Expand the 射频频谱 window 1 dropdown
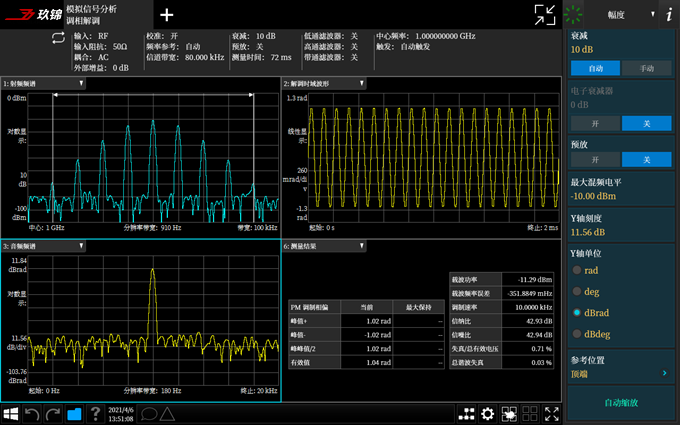The image size is (680, 425). pos(81,83)
